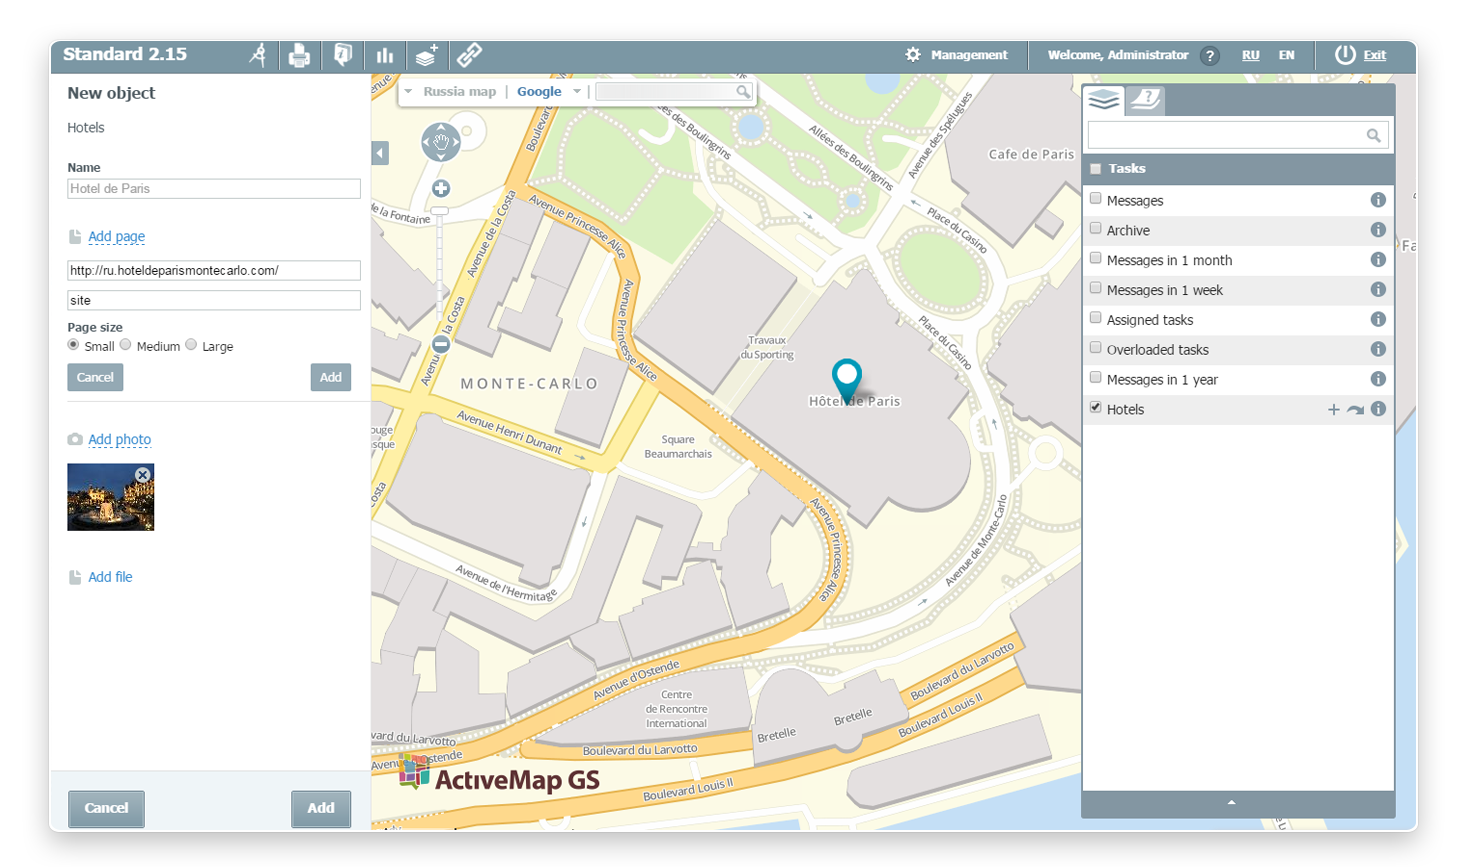The height and width of the screenshot is (867, 1470).
Task: Show info for the Archive layer
Action: [x=1377, y=230]
